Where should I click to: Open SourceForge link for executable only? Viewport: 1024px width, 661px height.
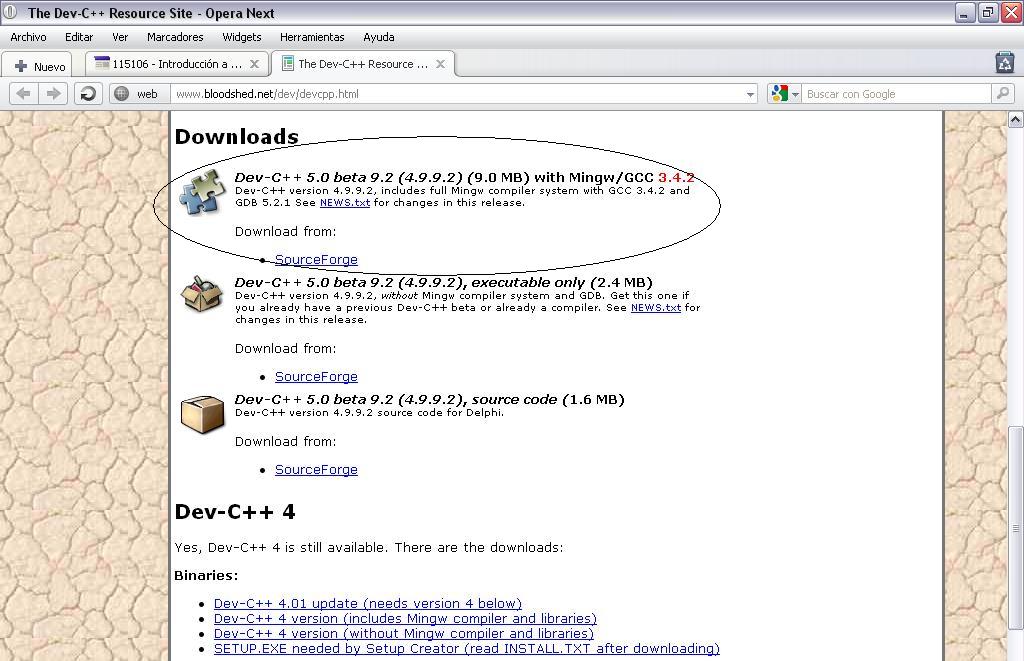pyautogui.click(x=316, y=377)
